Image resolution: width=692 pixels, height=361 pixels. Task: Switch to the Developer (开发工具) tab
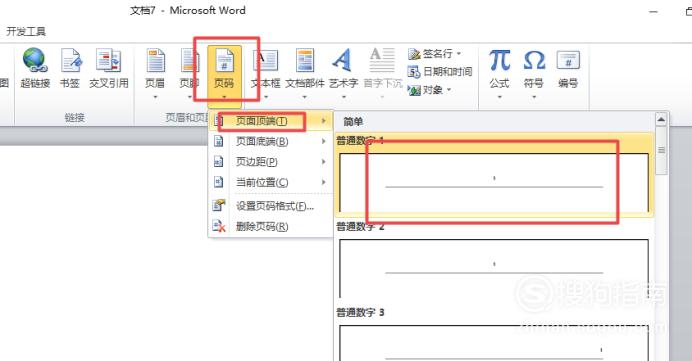(x=26, y=31)
